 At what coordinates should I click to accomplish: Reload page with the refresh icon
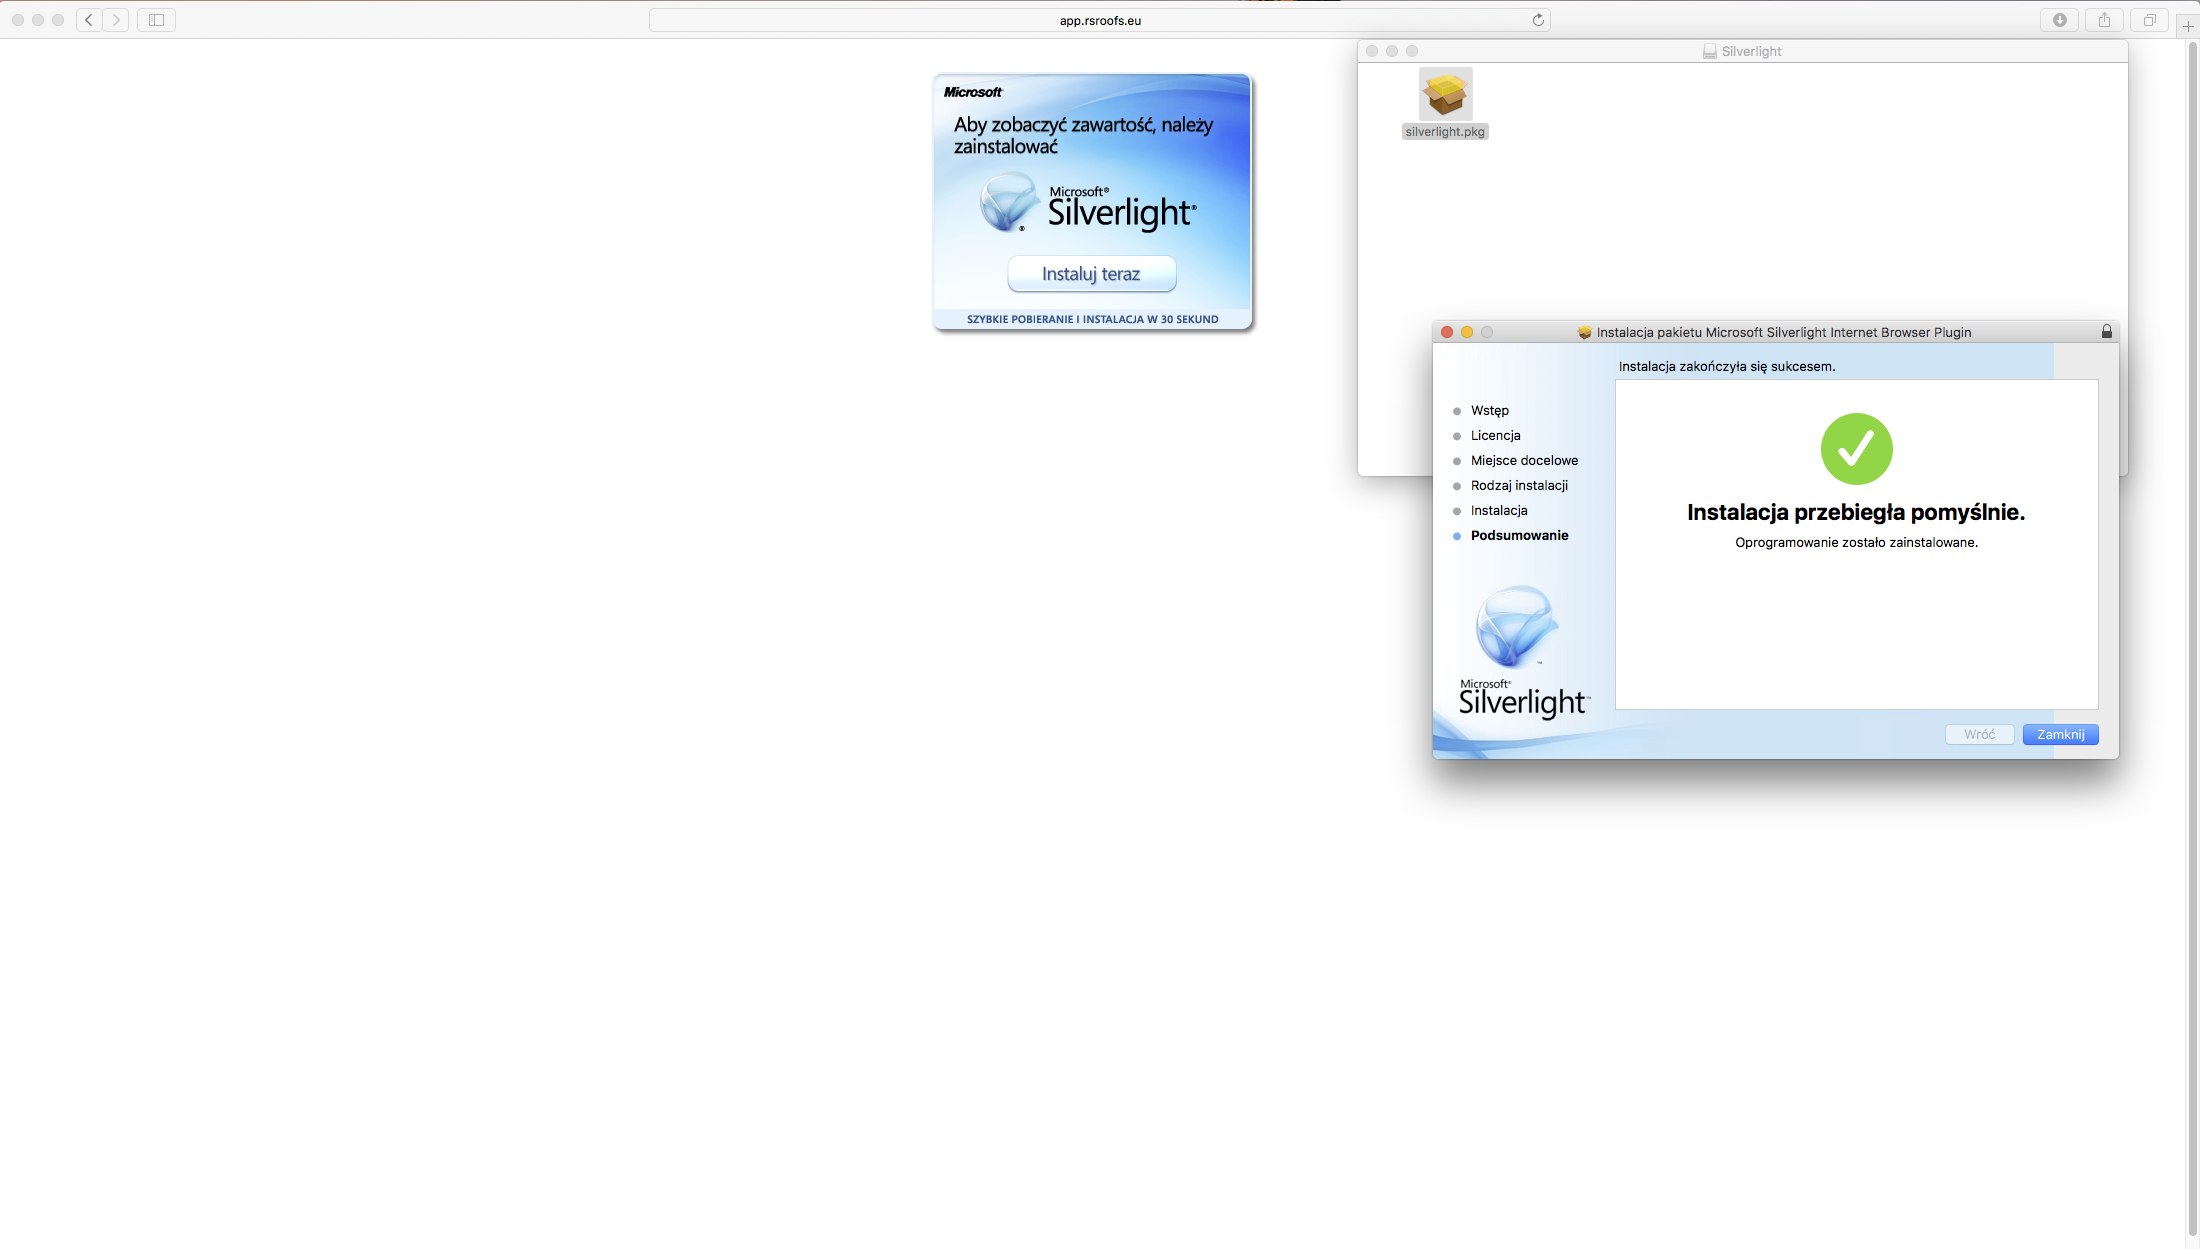pos(1538,20)
